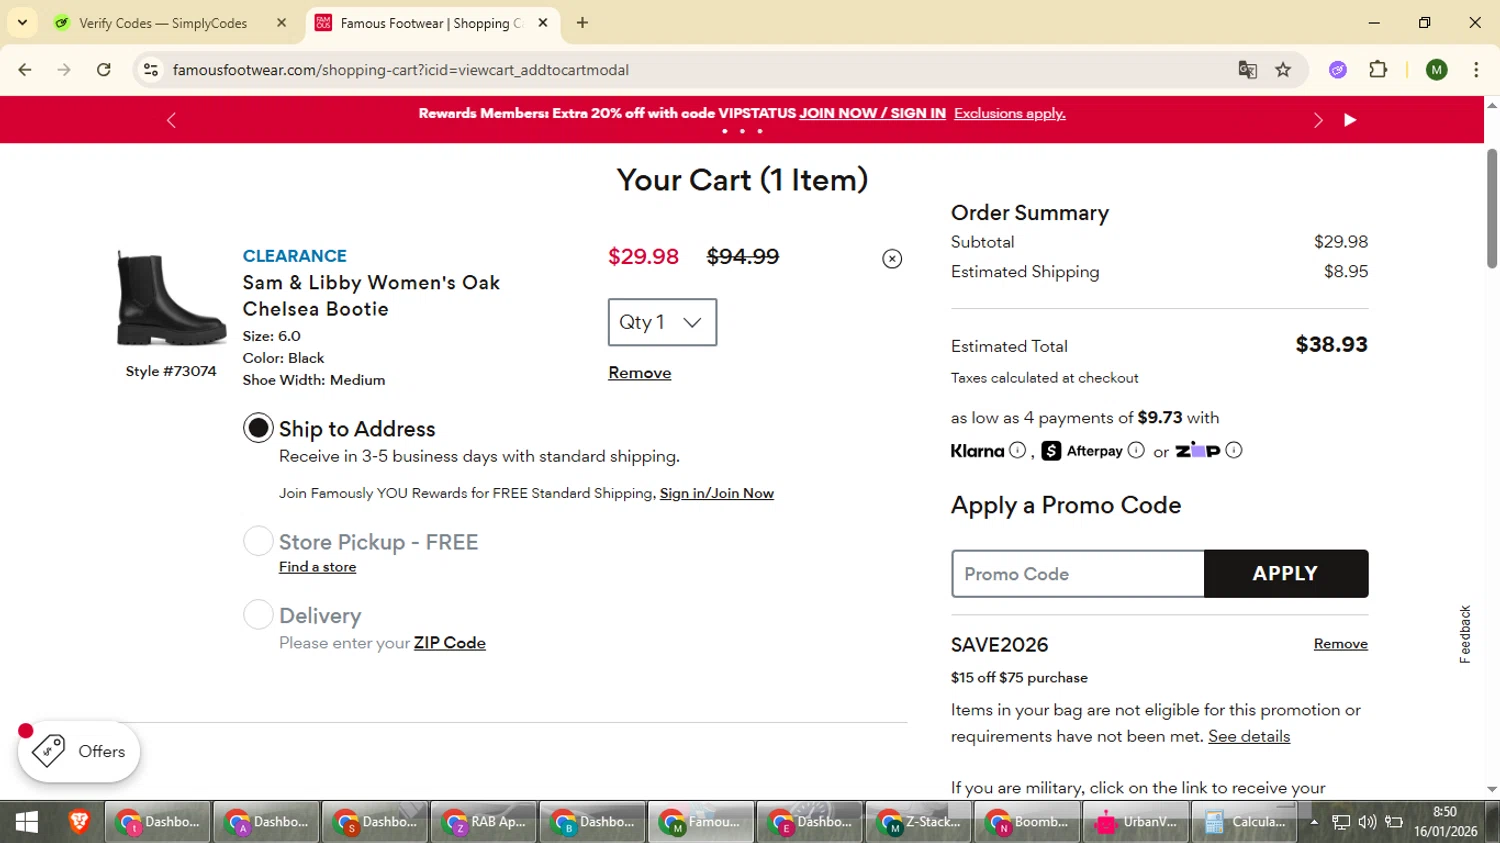The image size is (1500, 843).
Task: Open the Exclusions apply link
Action: pos(1010,113)
